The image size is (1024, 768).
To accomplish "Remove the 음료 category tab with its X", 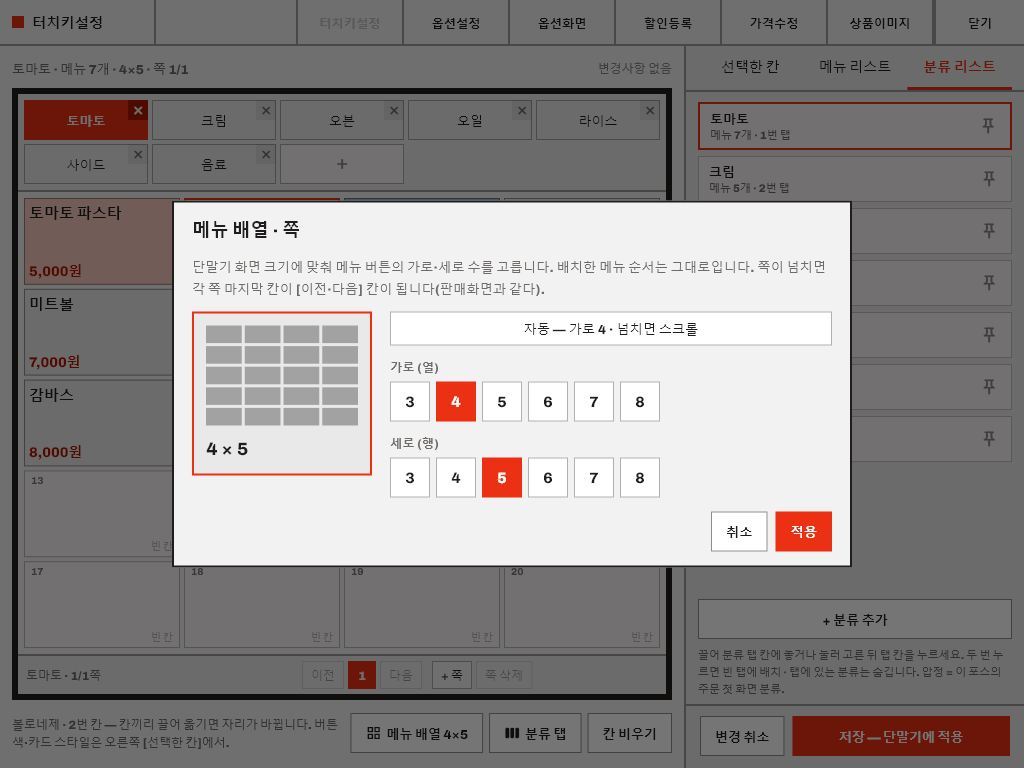I will tap(266, 155).
